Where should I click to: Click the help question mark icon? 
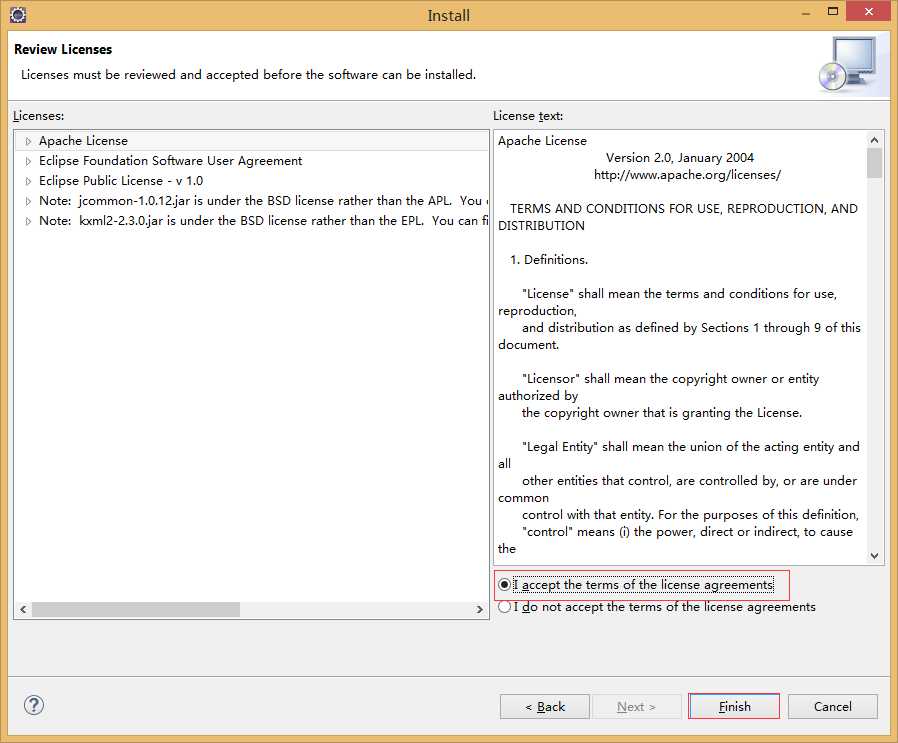[x=34, y=705]
